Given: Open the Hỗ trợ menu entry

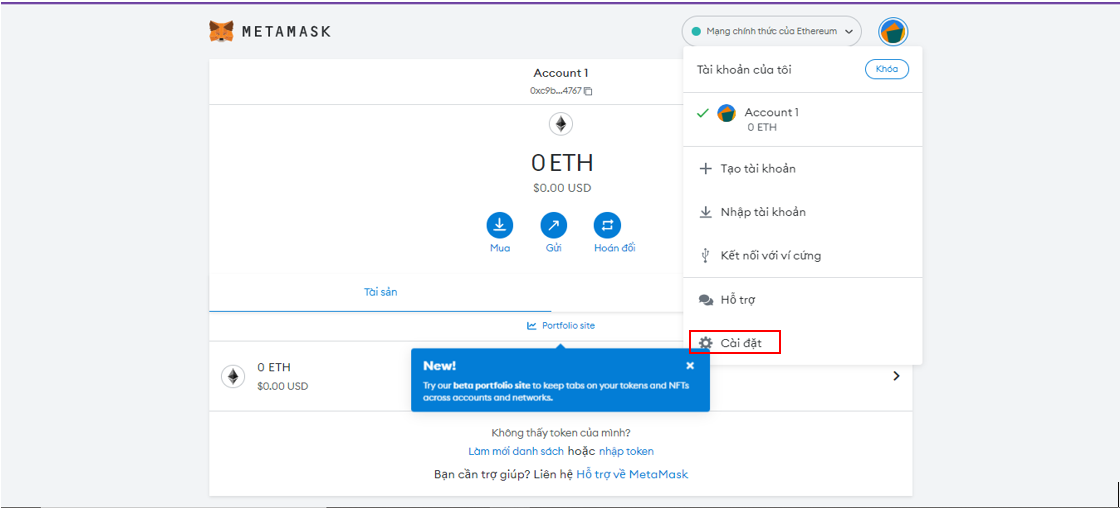Looking at the screenshot, I should pos(803,300).
